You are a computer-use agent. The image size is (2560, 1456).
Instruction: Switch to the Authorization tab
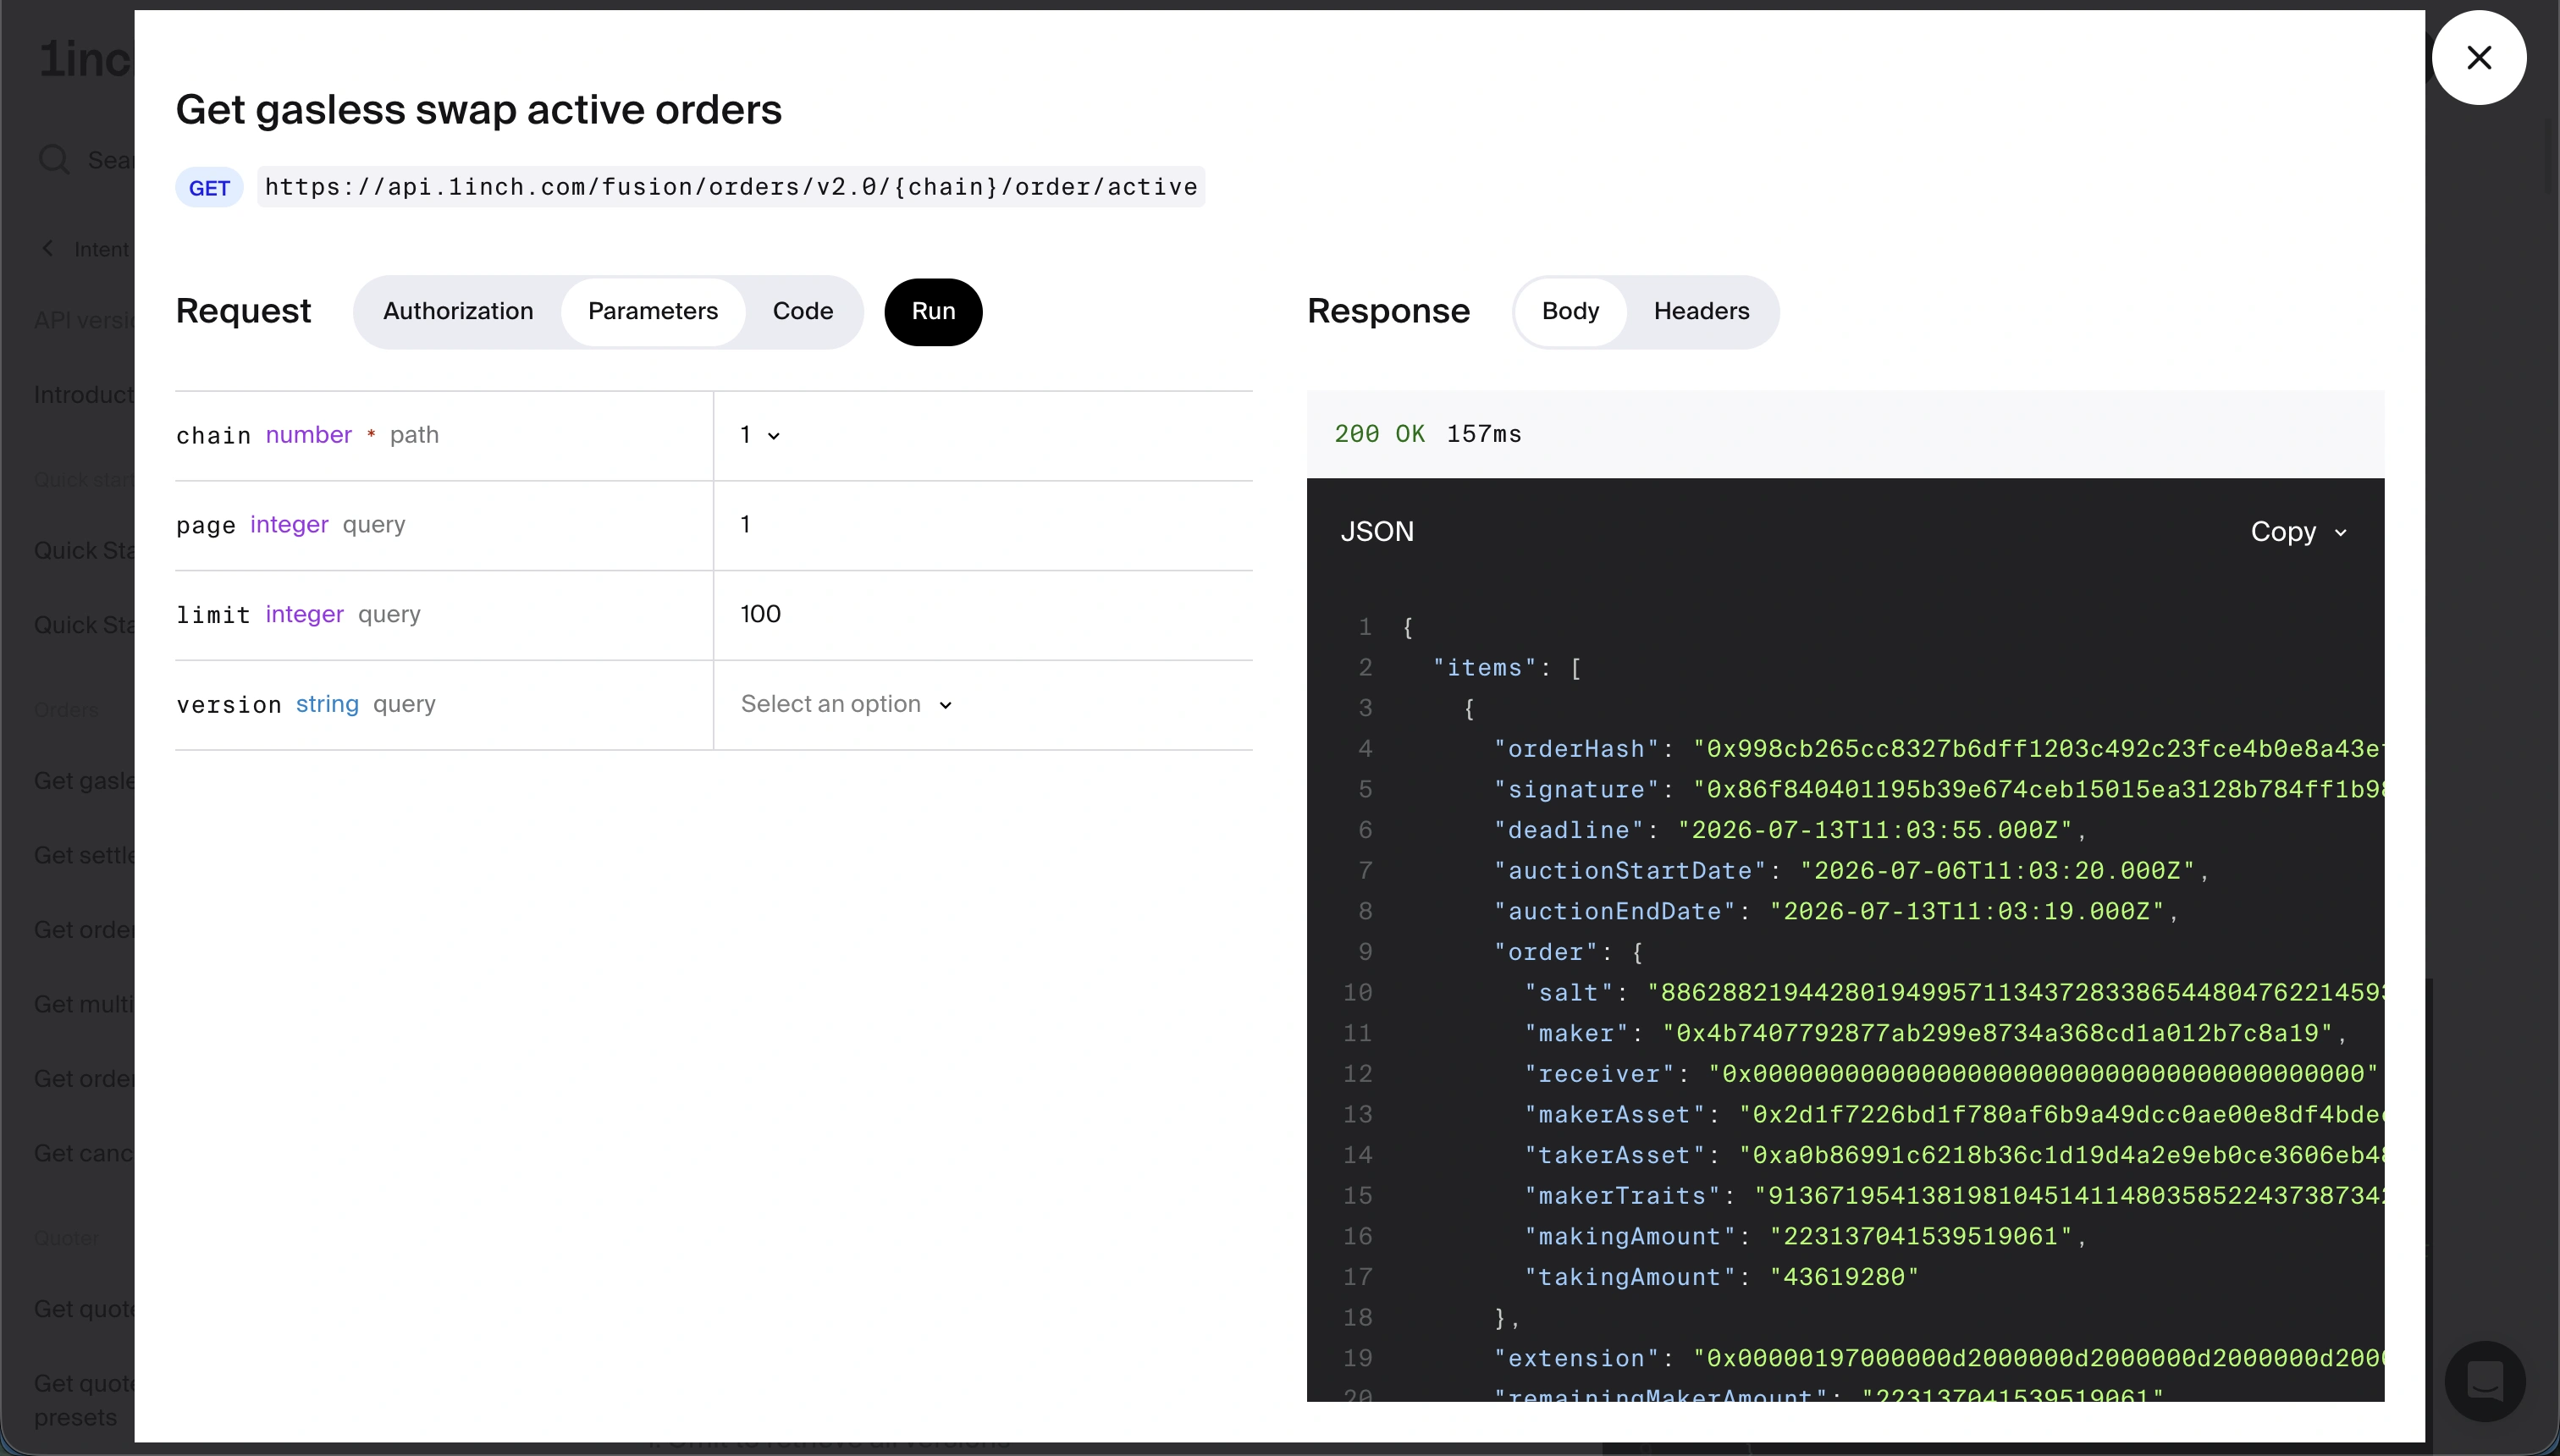(458, 311)
